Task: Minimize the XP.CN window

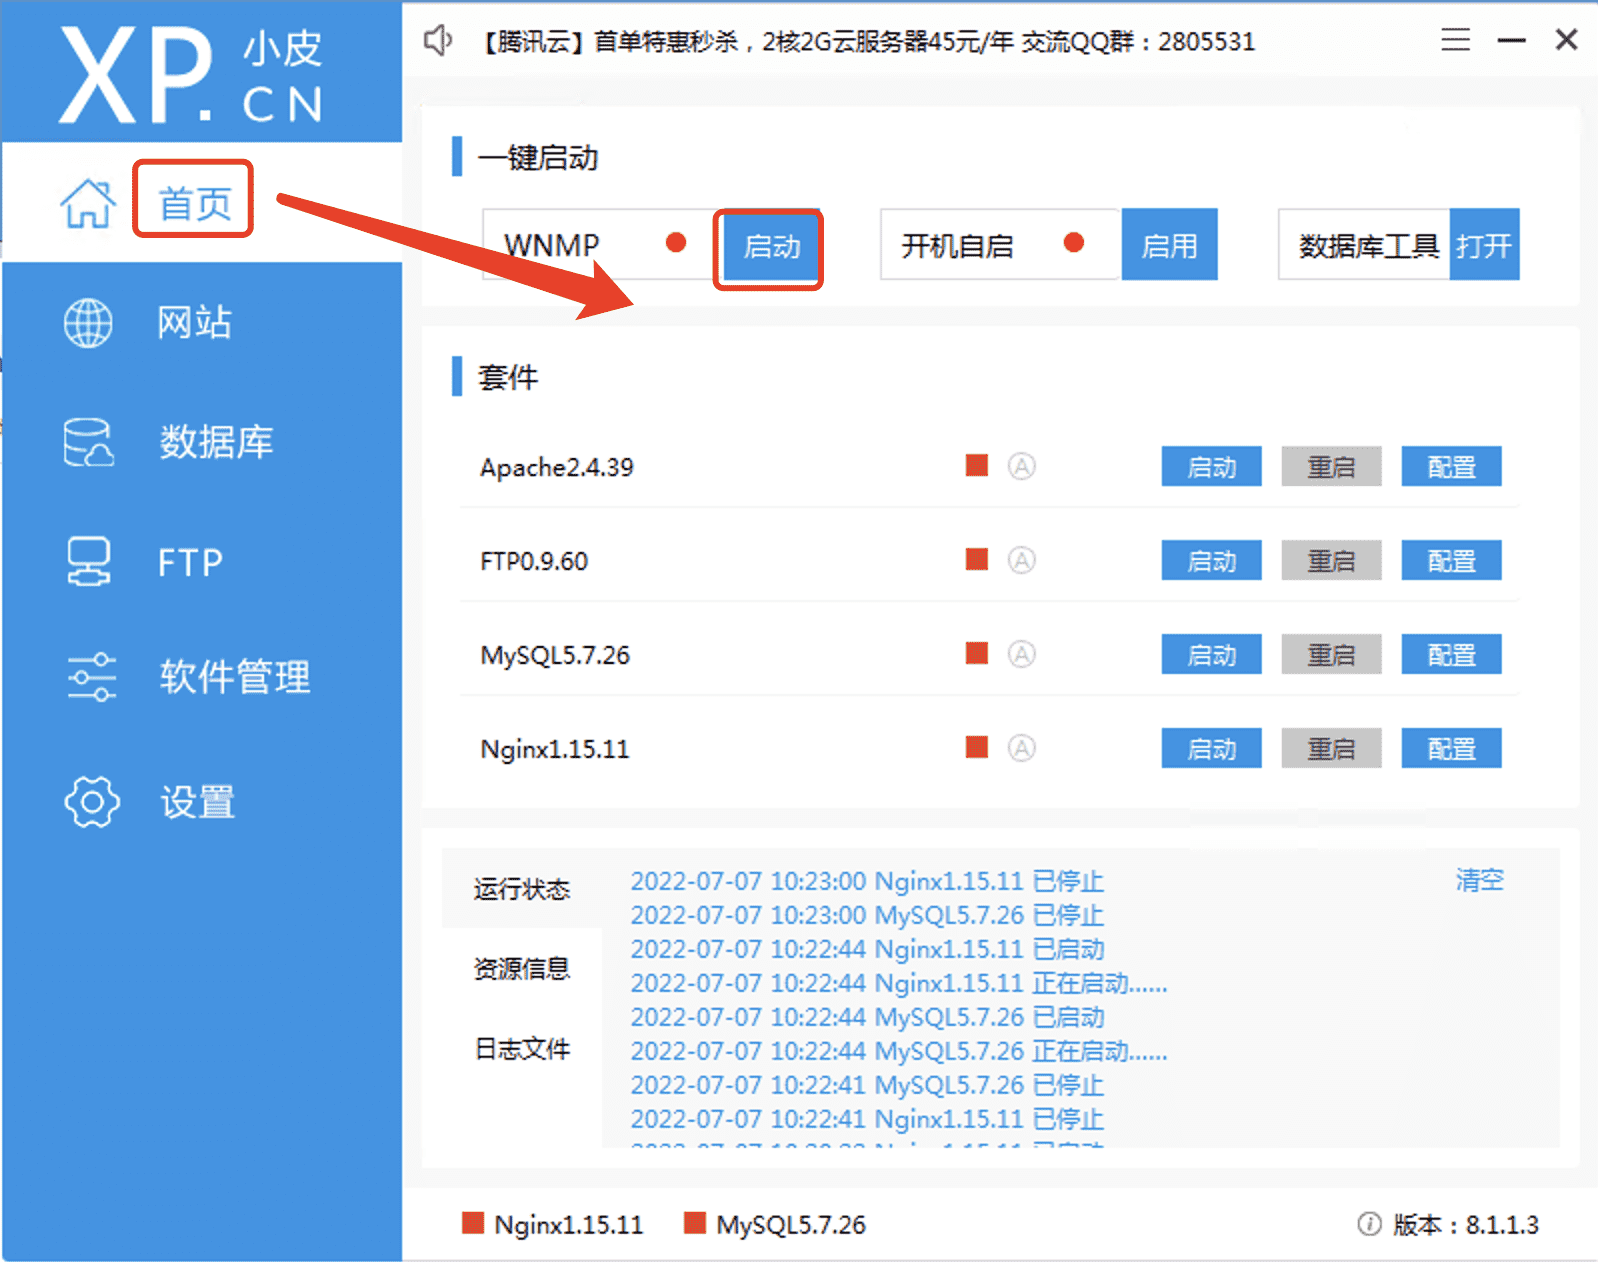Action: [x=1511, y=40]
